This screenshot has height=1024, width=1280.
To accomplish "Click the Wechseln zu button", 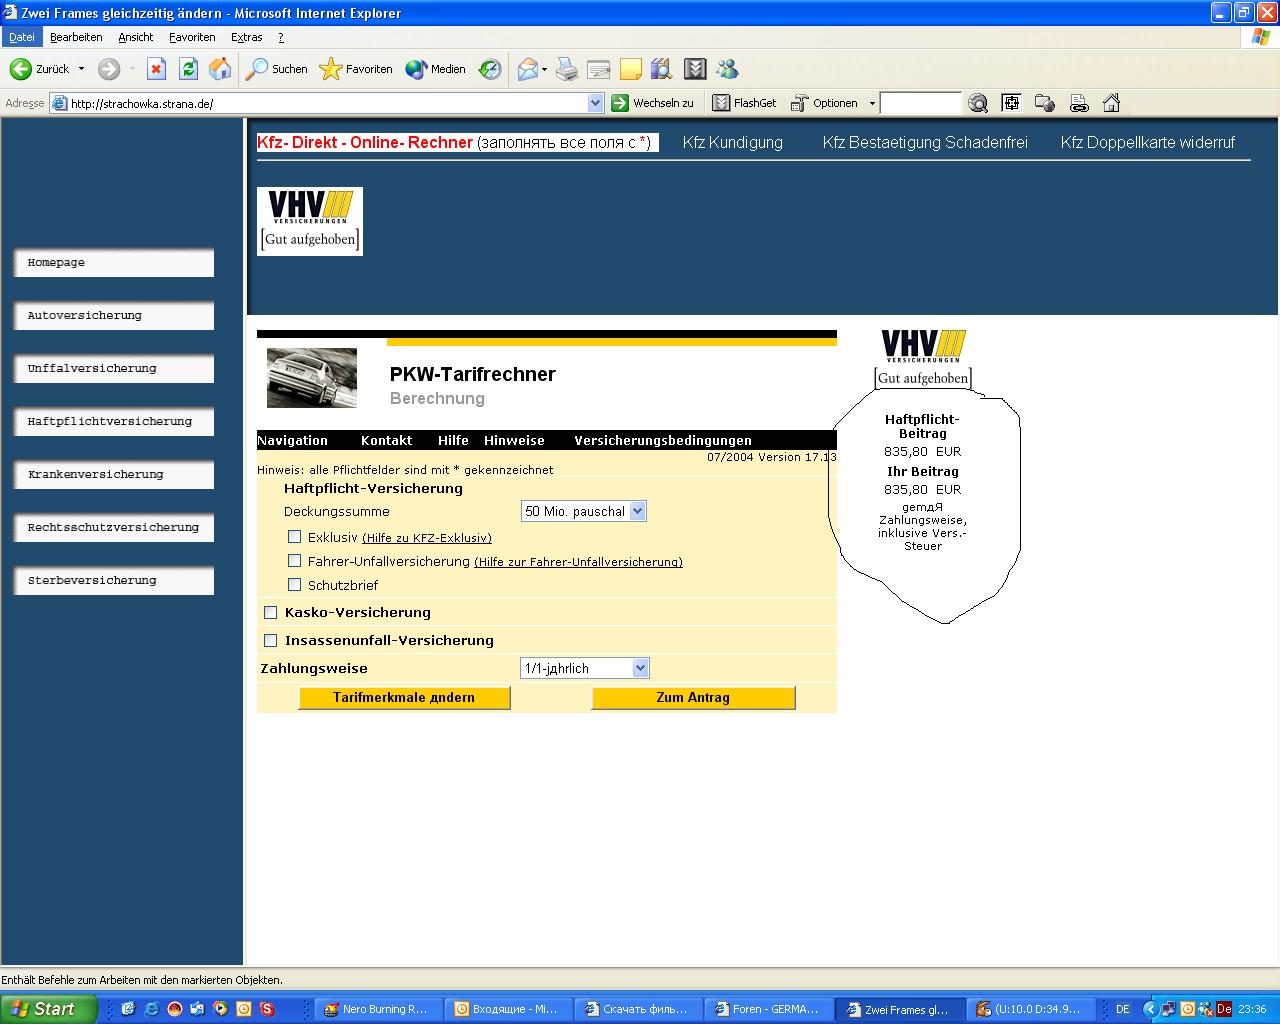I will point(652,103).
